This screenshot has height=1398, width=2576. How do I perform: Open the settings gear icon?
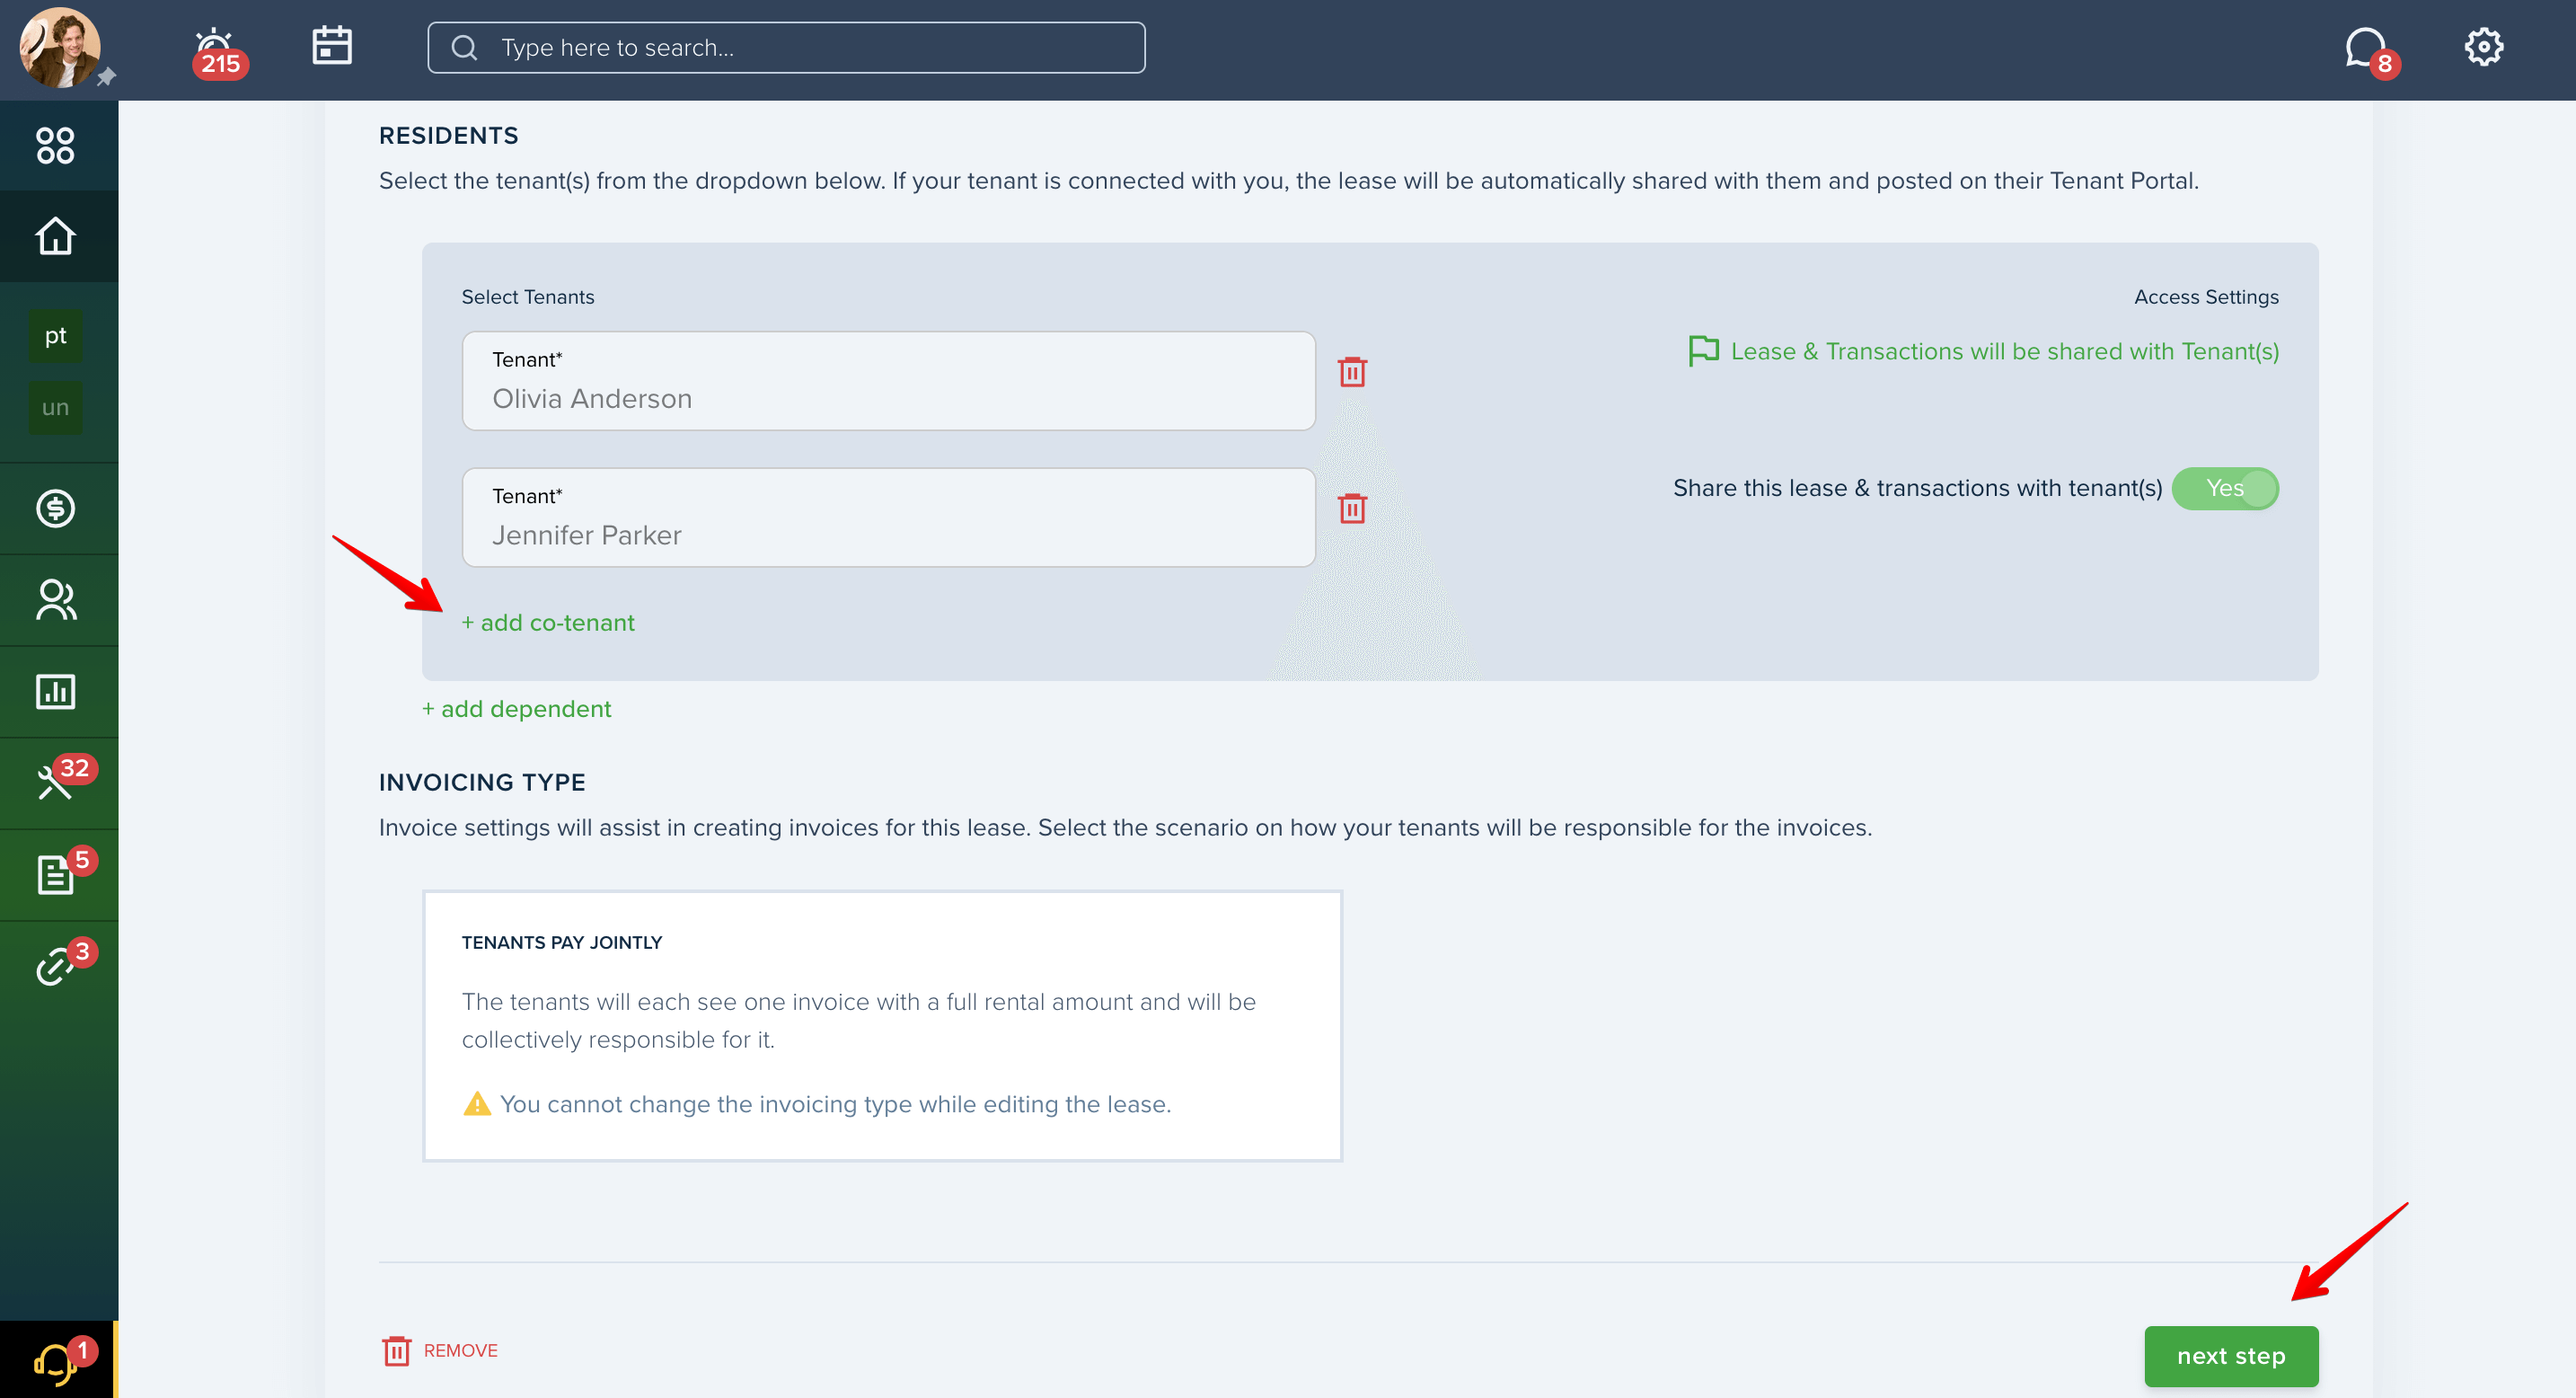(x=2483, y=46)
